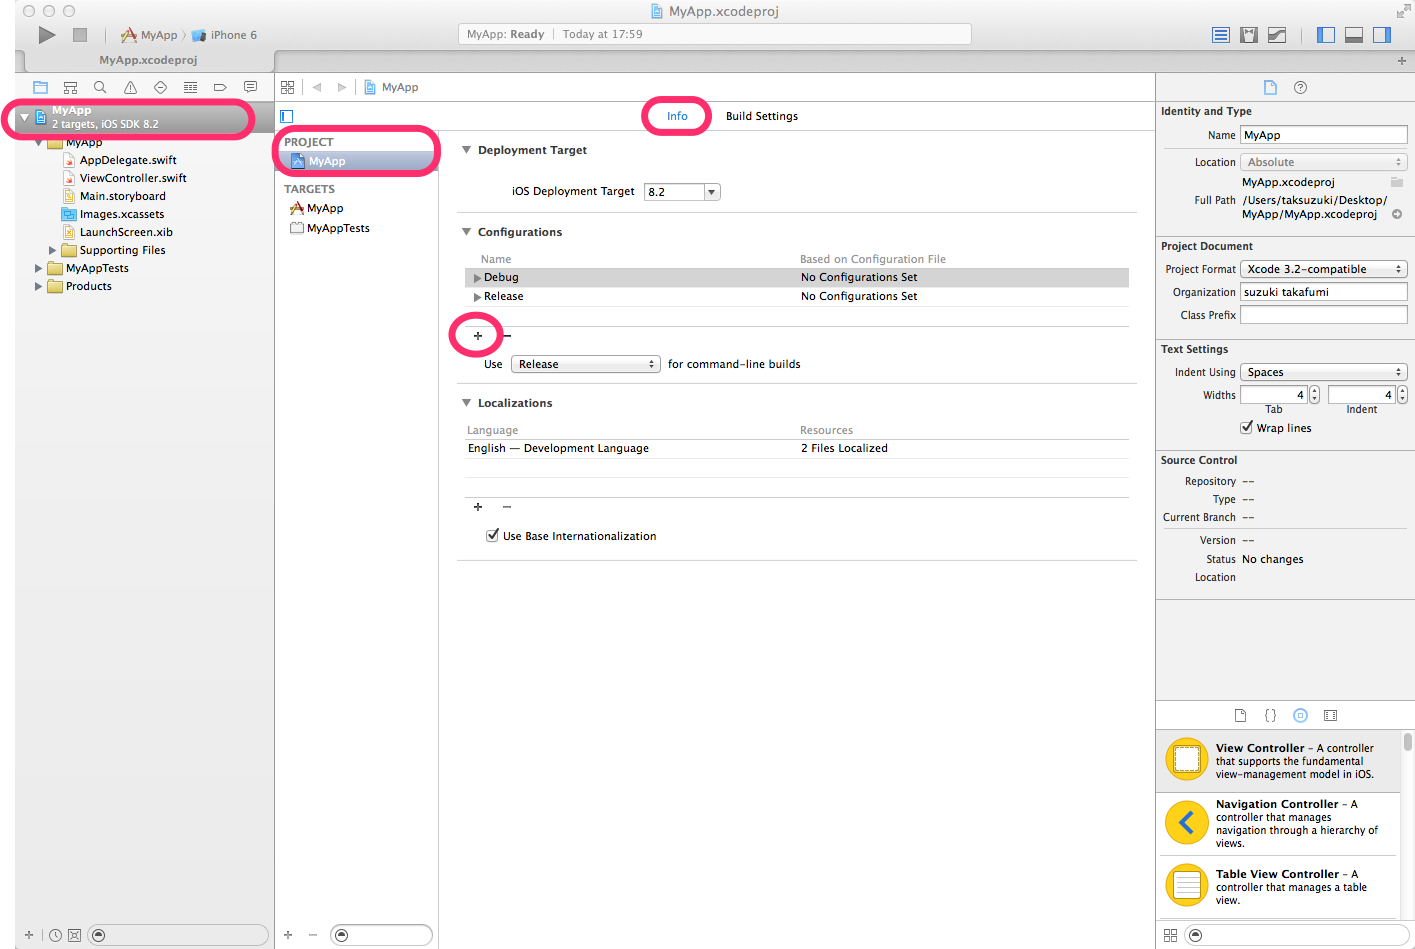Open the Find navigator (magnifier icon)
This screenshot has width=1415, height=949.
(100, 88)
